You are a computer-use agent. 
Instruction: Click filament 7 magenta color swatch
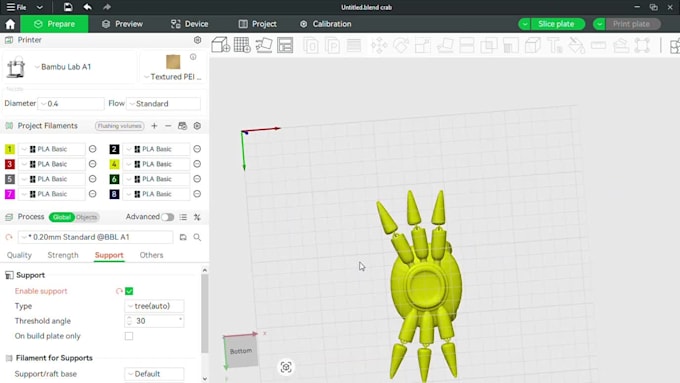click(10, 194)
